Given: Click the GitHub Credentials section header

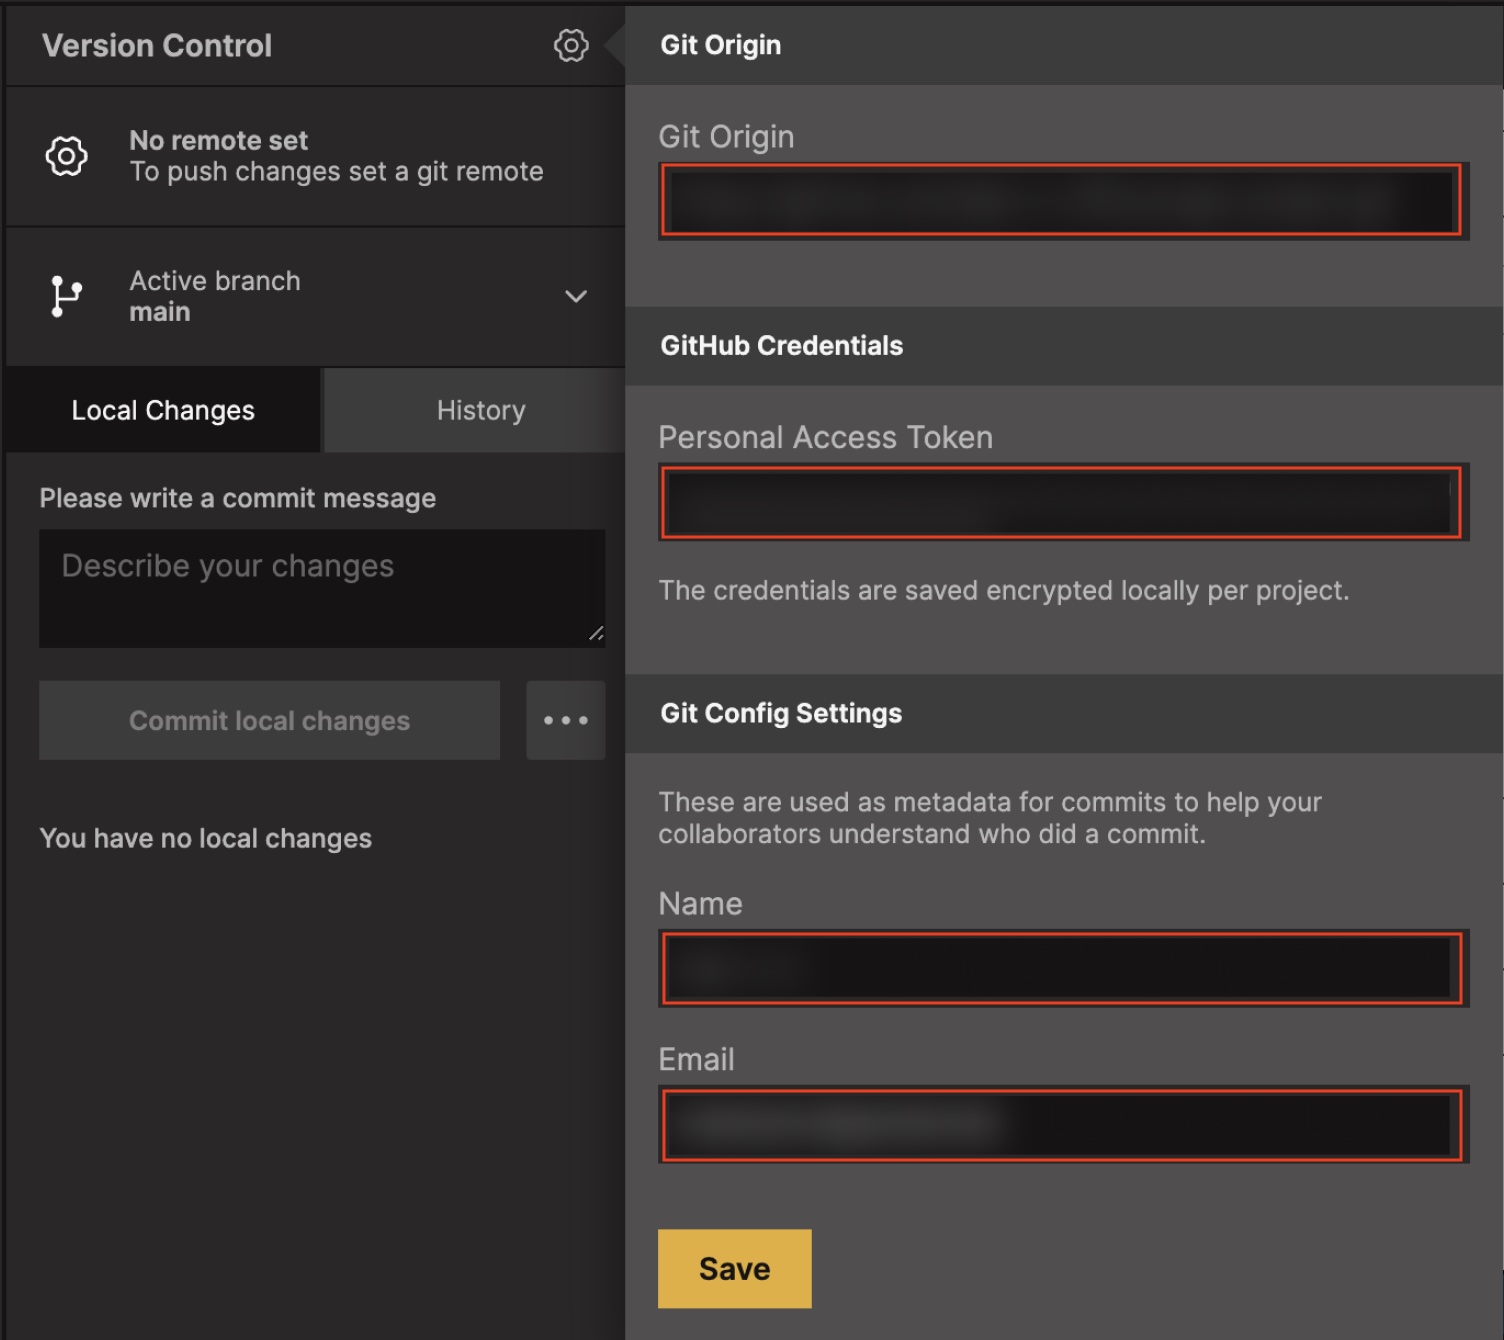Looking at the screenshot, I should coord(781,346).
